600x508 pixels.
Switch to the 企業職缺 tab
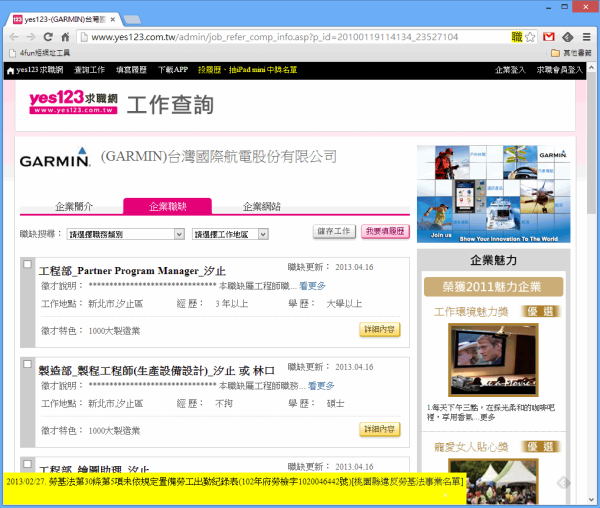(x=167, y=207)
